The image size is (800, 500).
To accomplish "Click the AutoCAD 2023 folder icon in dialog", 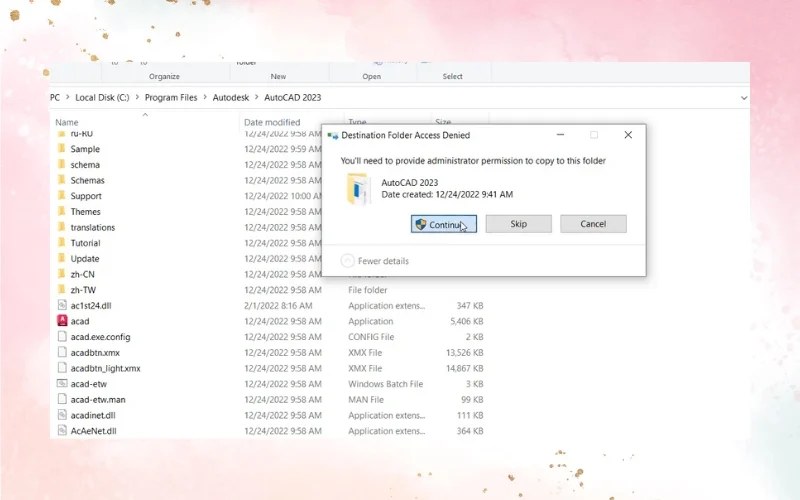I will pos(358,188).
